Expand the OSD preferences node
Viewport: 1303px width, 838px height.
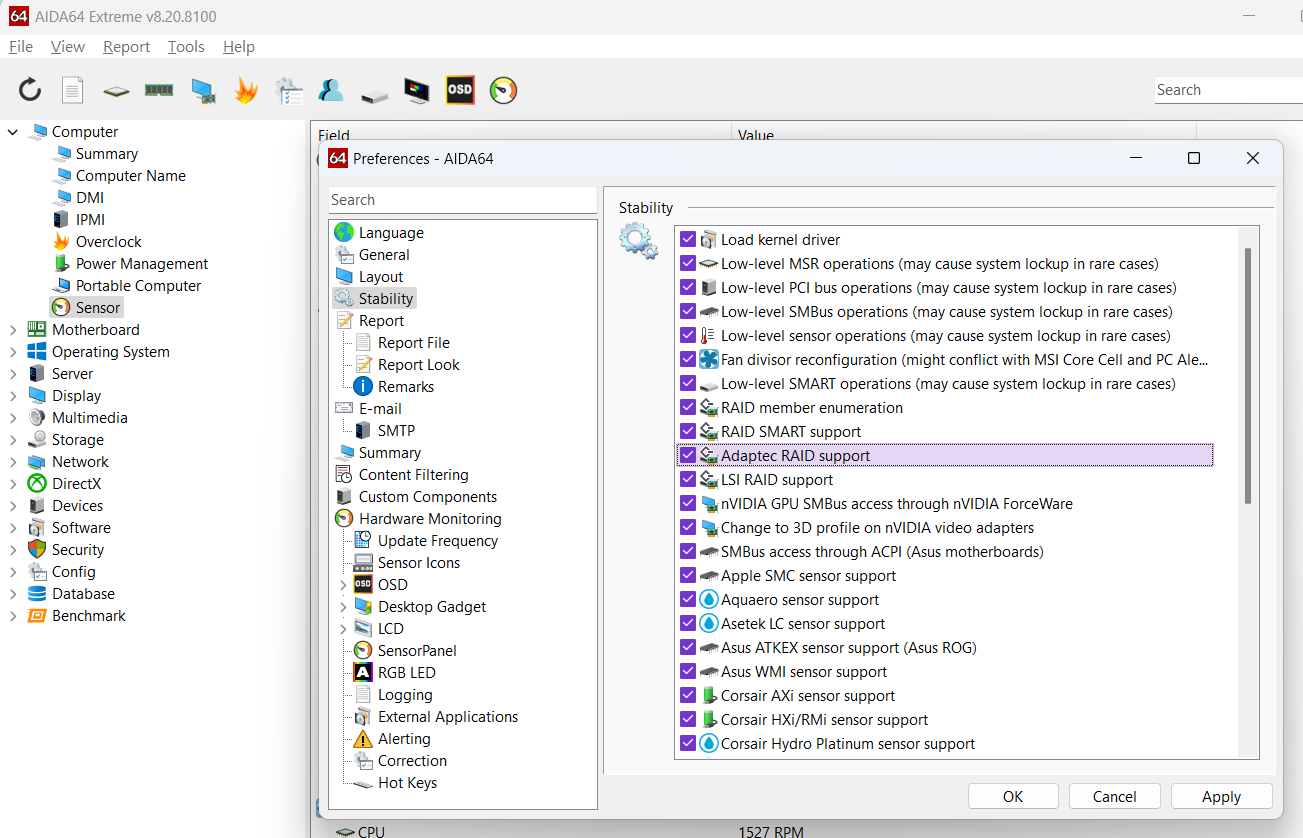pos(343,585)
